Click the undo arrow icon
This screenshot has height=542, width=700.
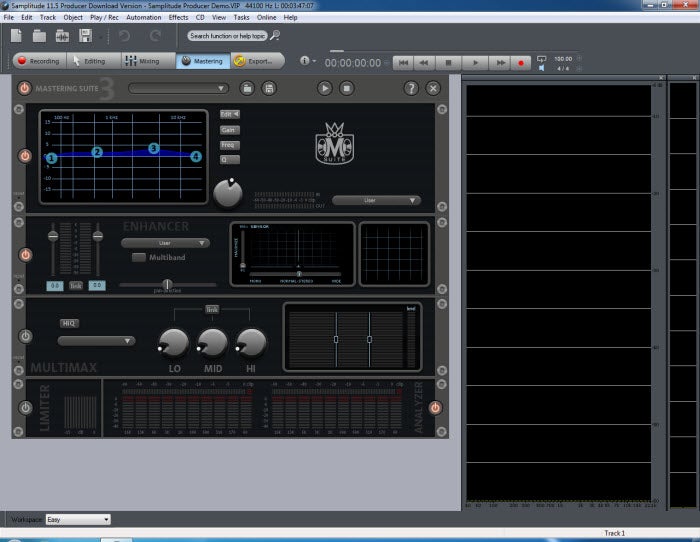(125, 36)
